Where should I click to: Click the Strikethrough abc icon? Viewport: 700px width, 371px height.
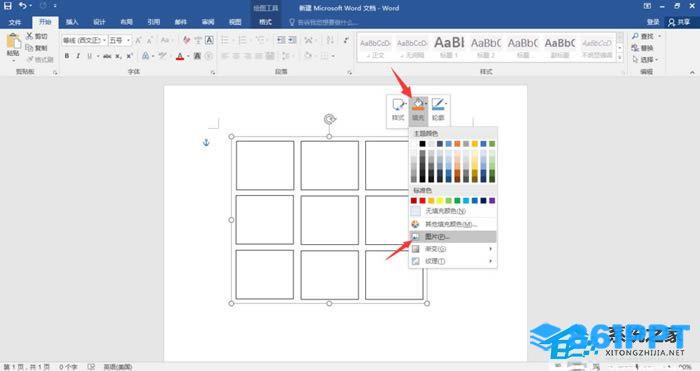click(107, 56)
